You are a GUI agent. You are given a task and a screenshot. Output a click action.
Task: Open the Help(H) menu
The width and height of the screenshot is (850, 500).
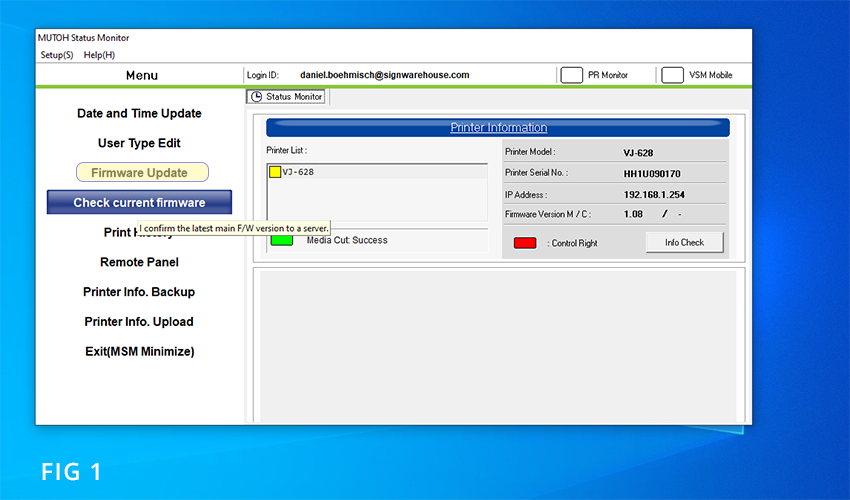[99, 55]
